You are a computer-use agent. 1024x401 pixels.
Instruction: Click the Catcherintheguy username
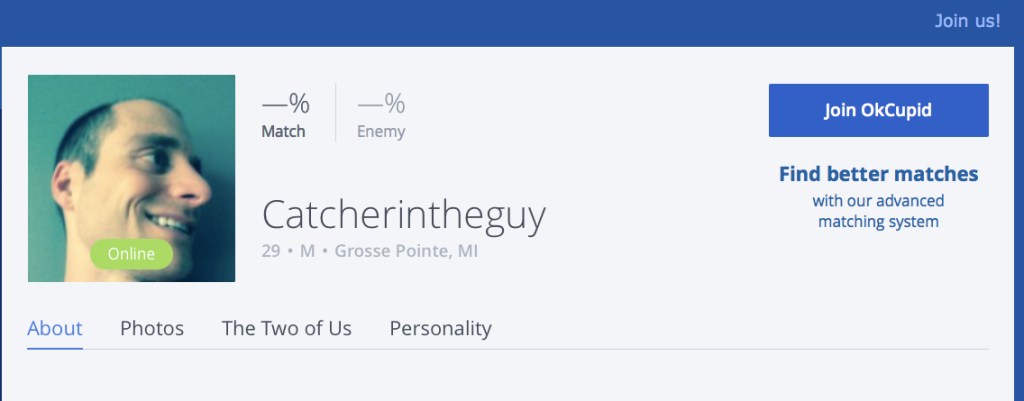tap(403, 214)
